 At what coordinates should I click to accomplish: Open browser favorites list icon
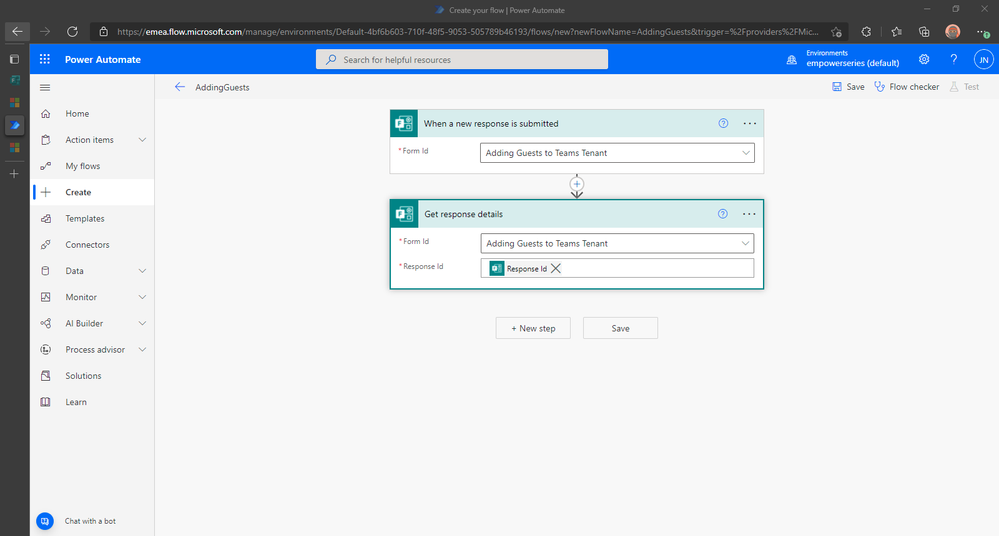tap(896, 31)
